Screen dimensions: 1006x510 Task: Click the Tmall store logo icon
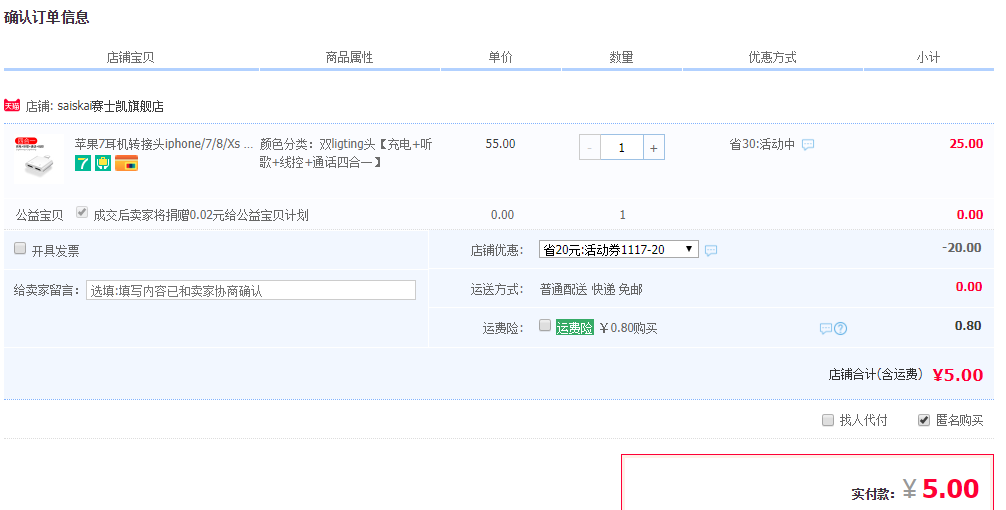[x=12, y=105]
